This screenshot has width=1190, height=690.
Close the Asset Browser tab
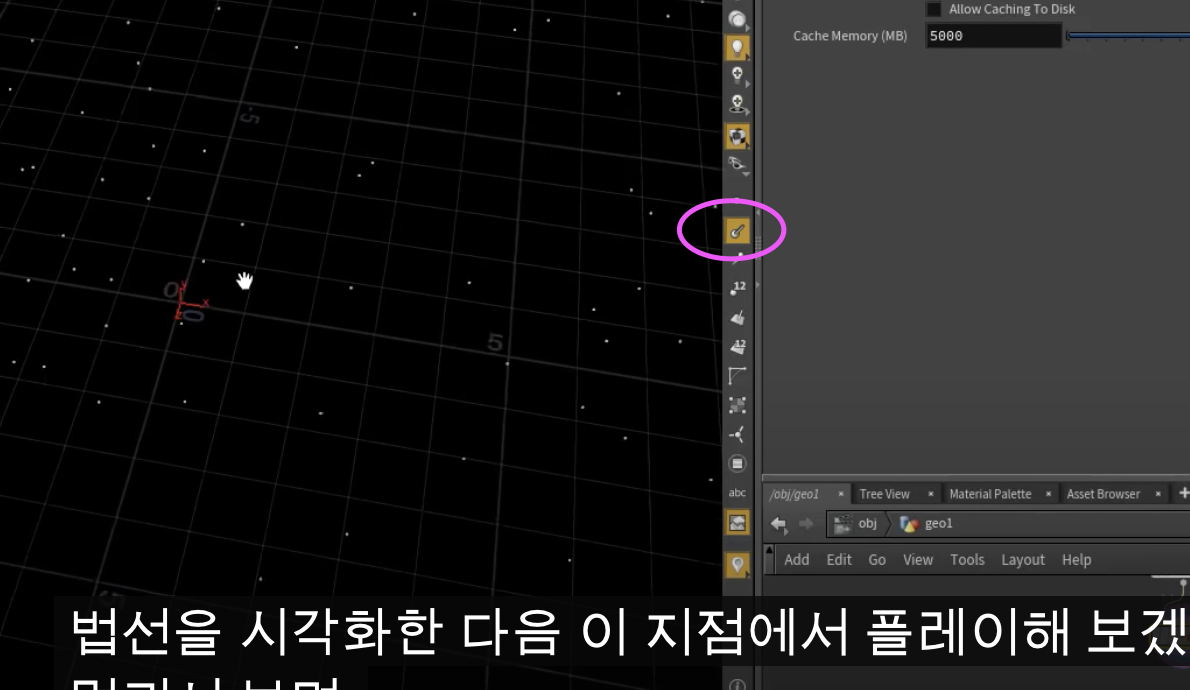(x=1157, y=494)
